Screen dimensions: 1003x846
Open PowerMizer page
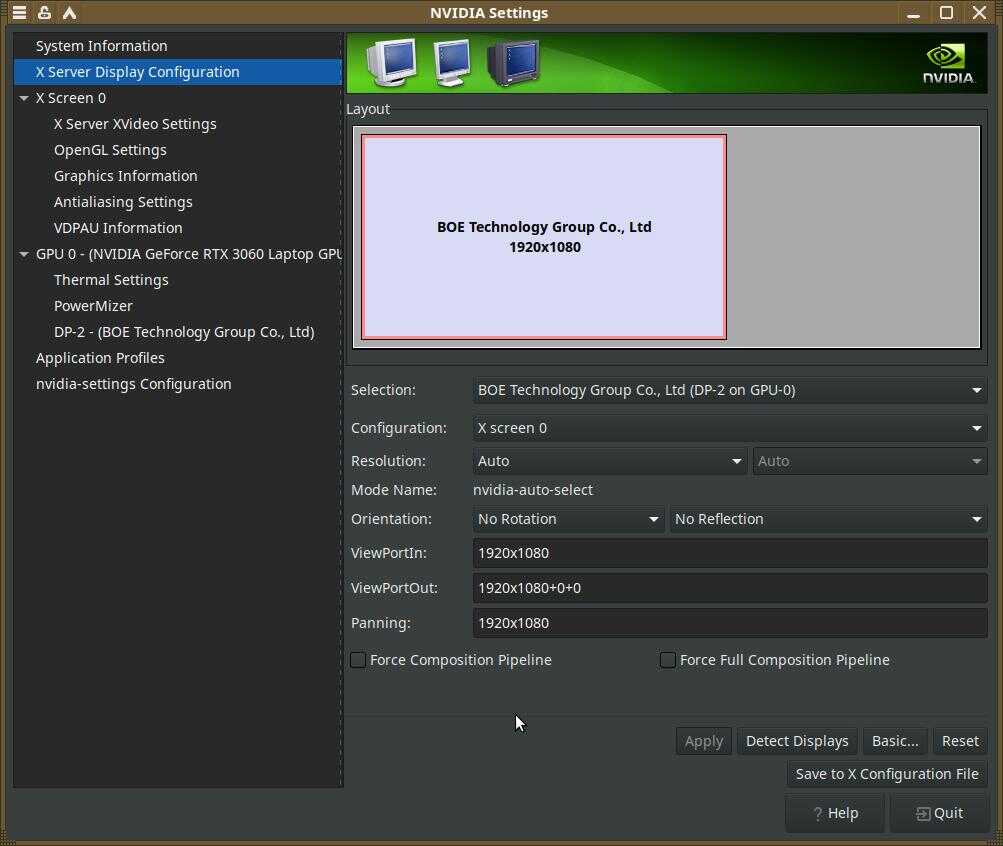pos(178,306)
